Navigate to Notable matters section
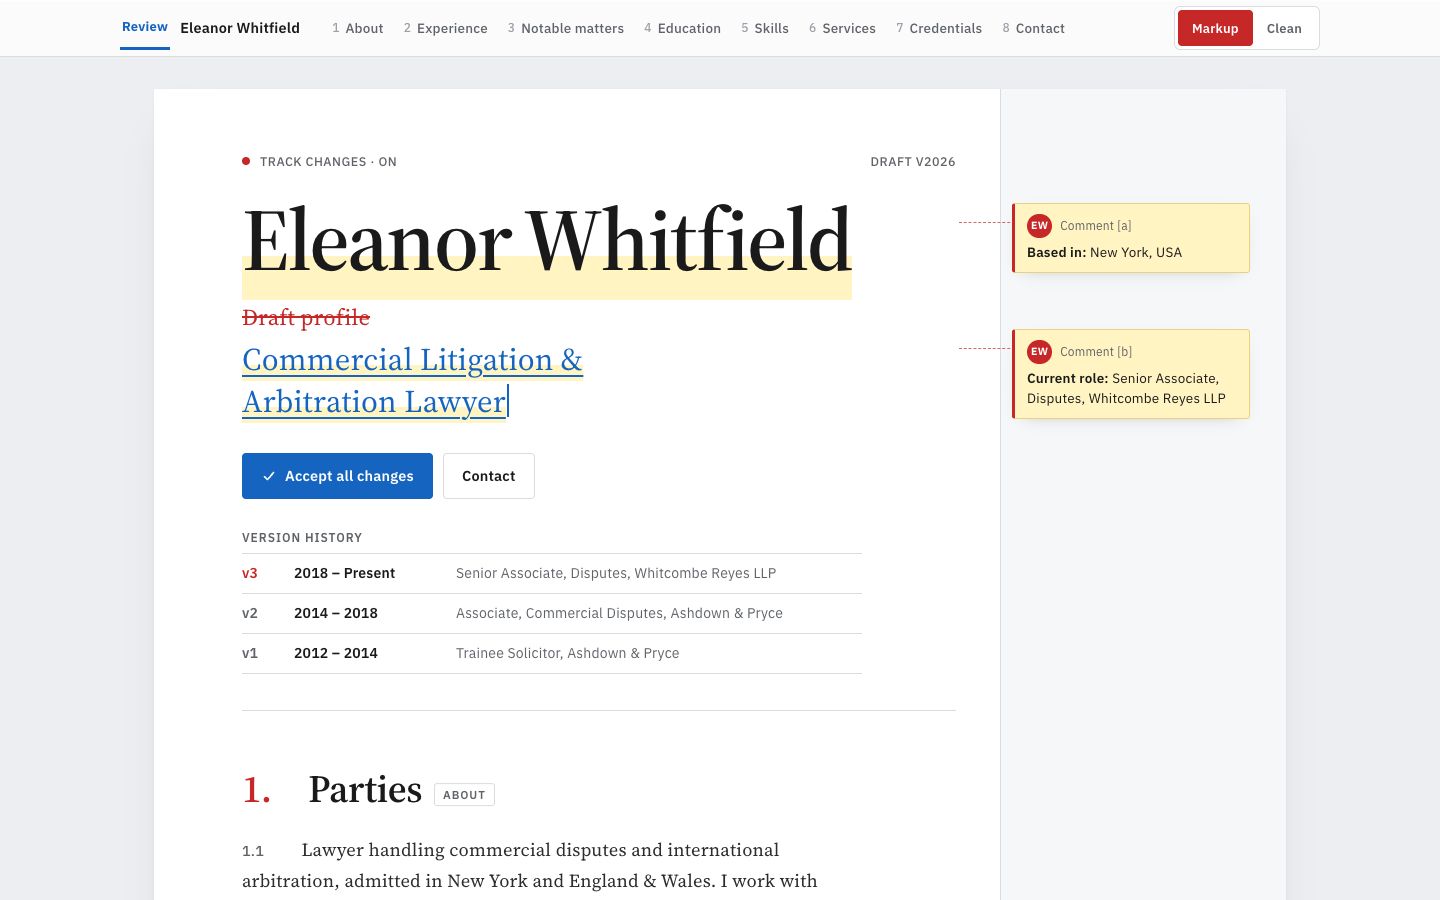This screenshot has height=900, width=1440. tap(565, 28)
